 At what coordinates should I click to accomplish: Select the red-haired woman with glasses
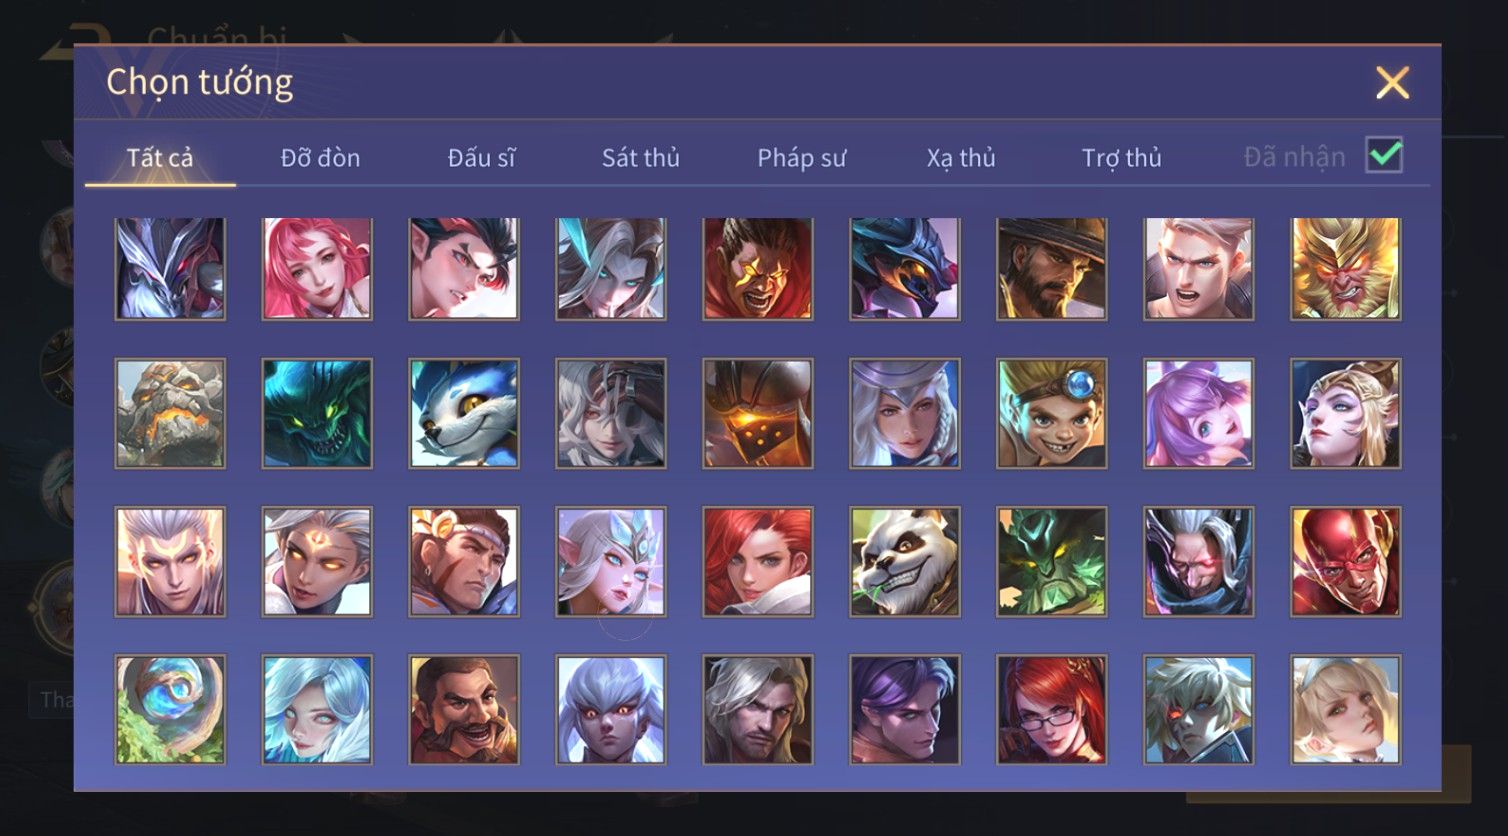point(1052,709)
